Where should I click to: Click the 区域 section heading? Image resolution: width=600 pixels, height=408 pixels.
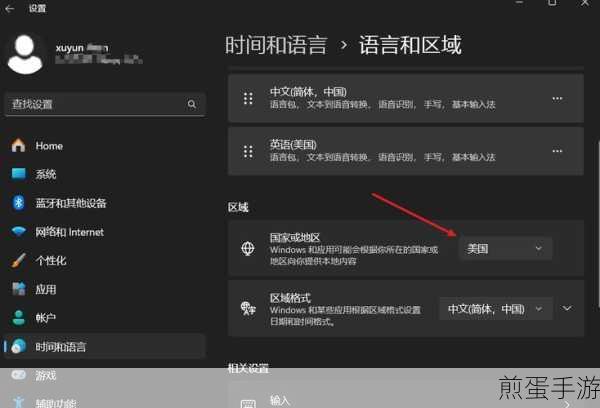tap(238, 207)
